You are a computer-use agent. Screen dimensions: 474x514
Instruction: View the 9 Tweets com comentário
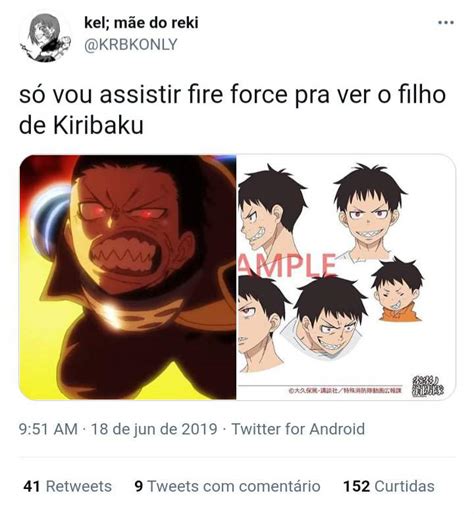(x=227, y=486)
